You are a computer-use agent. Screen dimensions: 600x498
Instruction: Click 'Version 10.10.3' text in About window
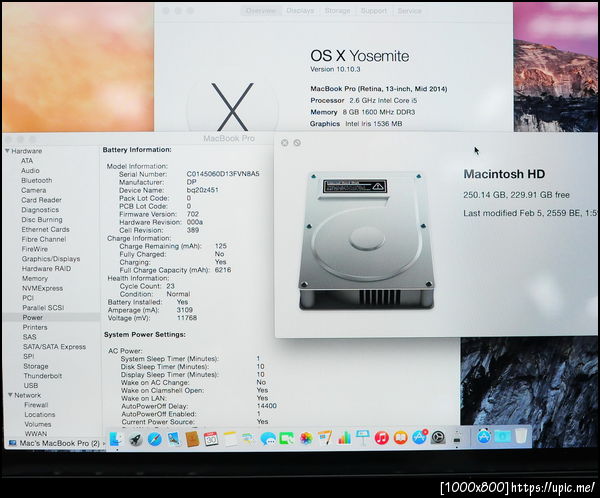335,69
